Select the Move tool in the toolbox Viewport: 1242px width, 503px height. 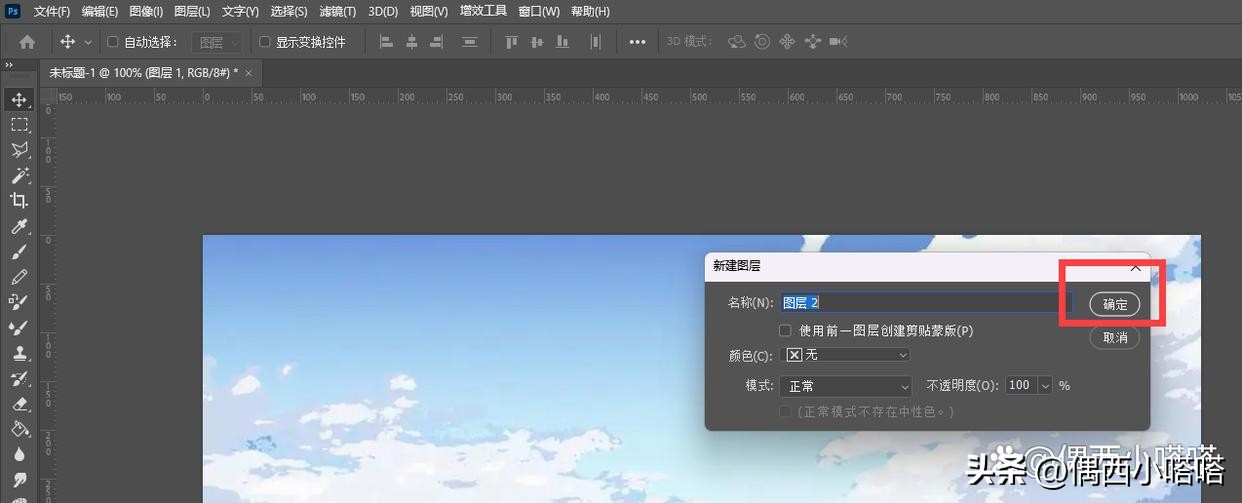[x=19, y=100]
